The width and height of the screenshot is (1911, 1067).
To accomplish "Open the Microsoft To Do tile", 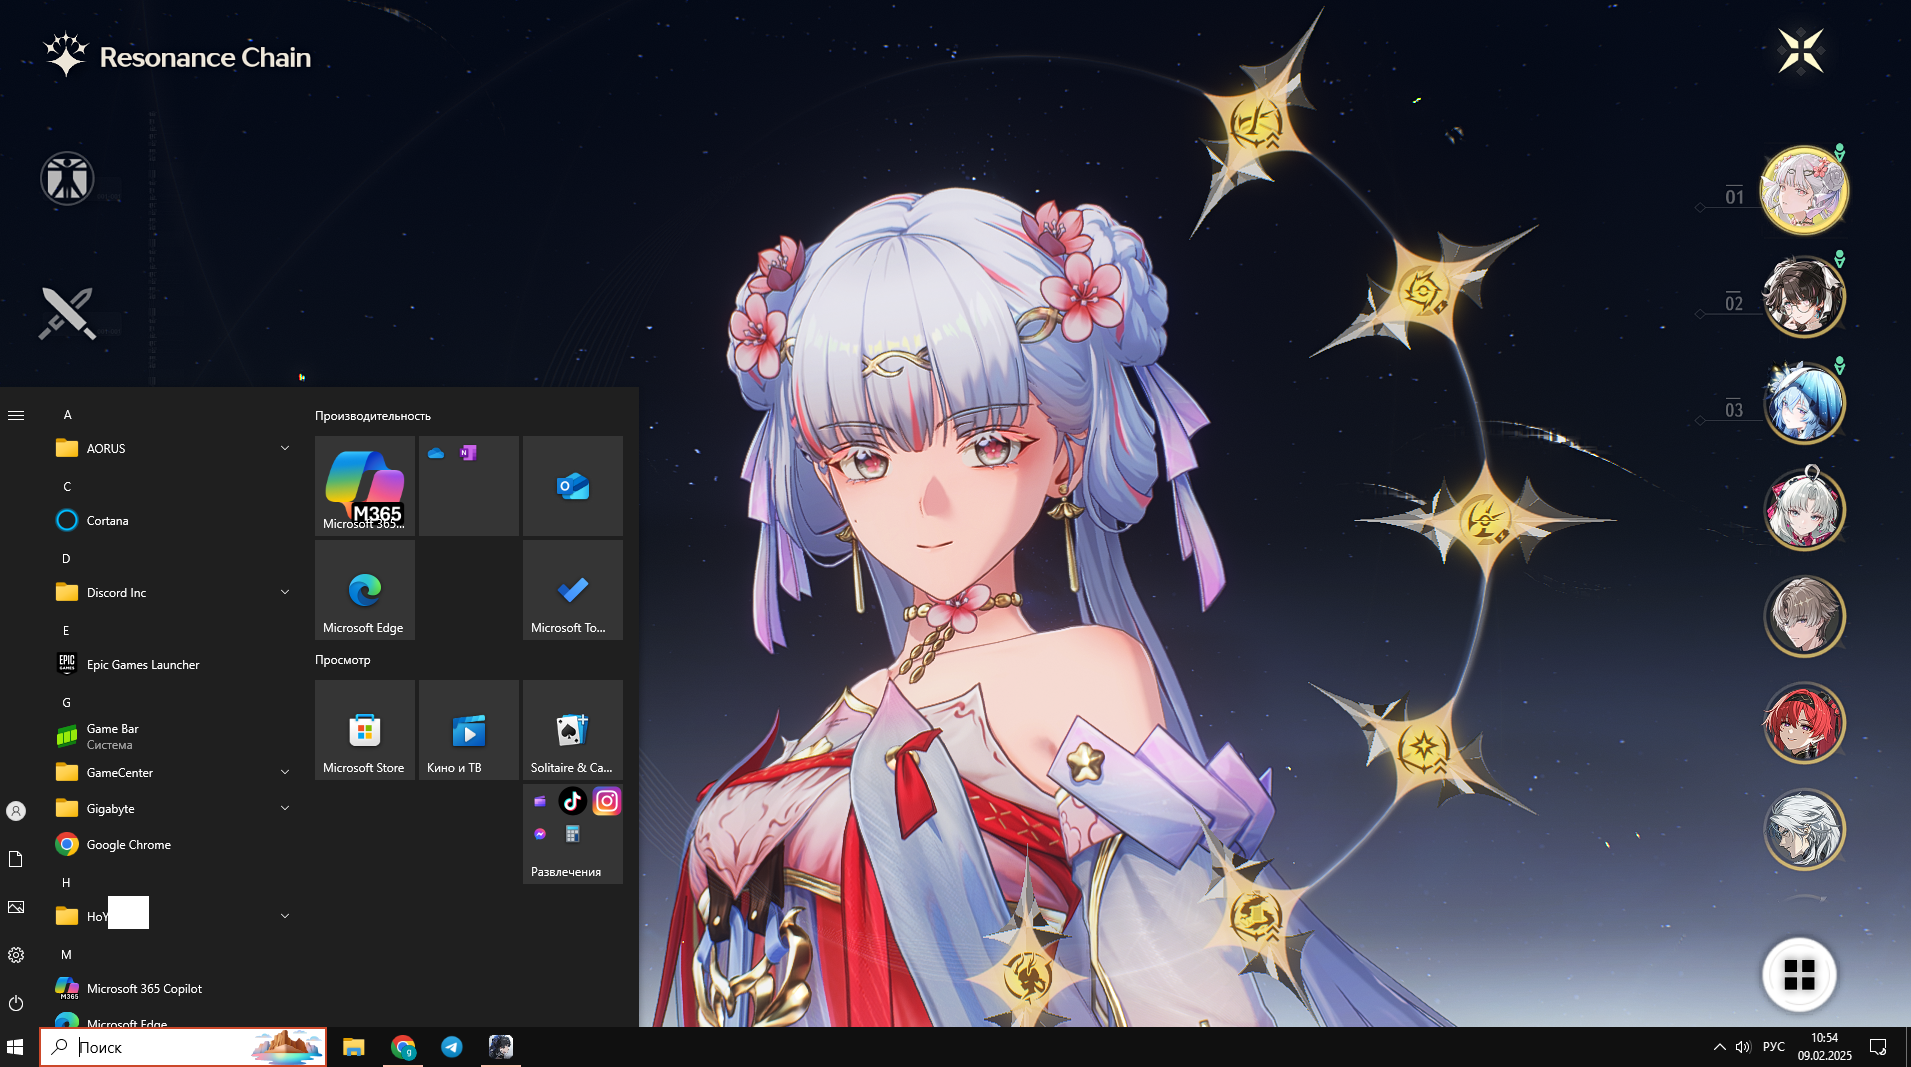I will (x=572, y=590).
